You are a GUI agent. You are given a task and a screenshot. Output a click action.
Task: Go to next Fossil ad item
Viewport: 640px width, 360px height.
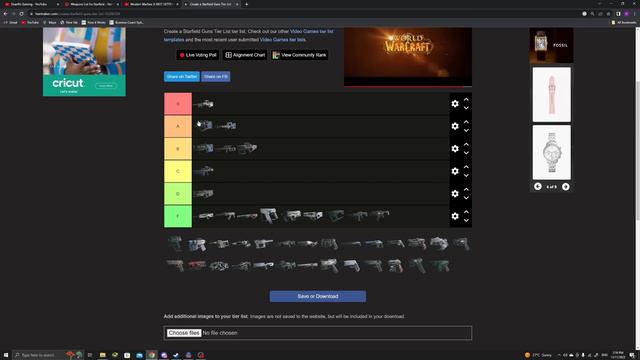566,187
